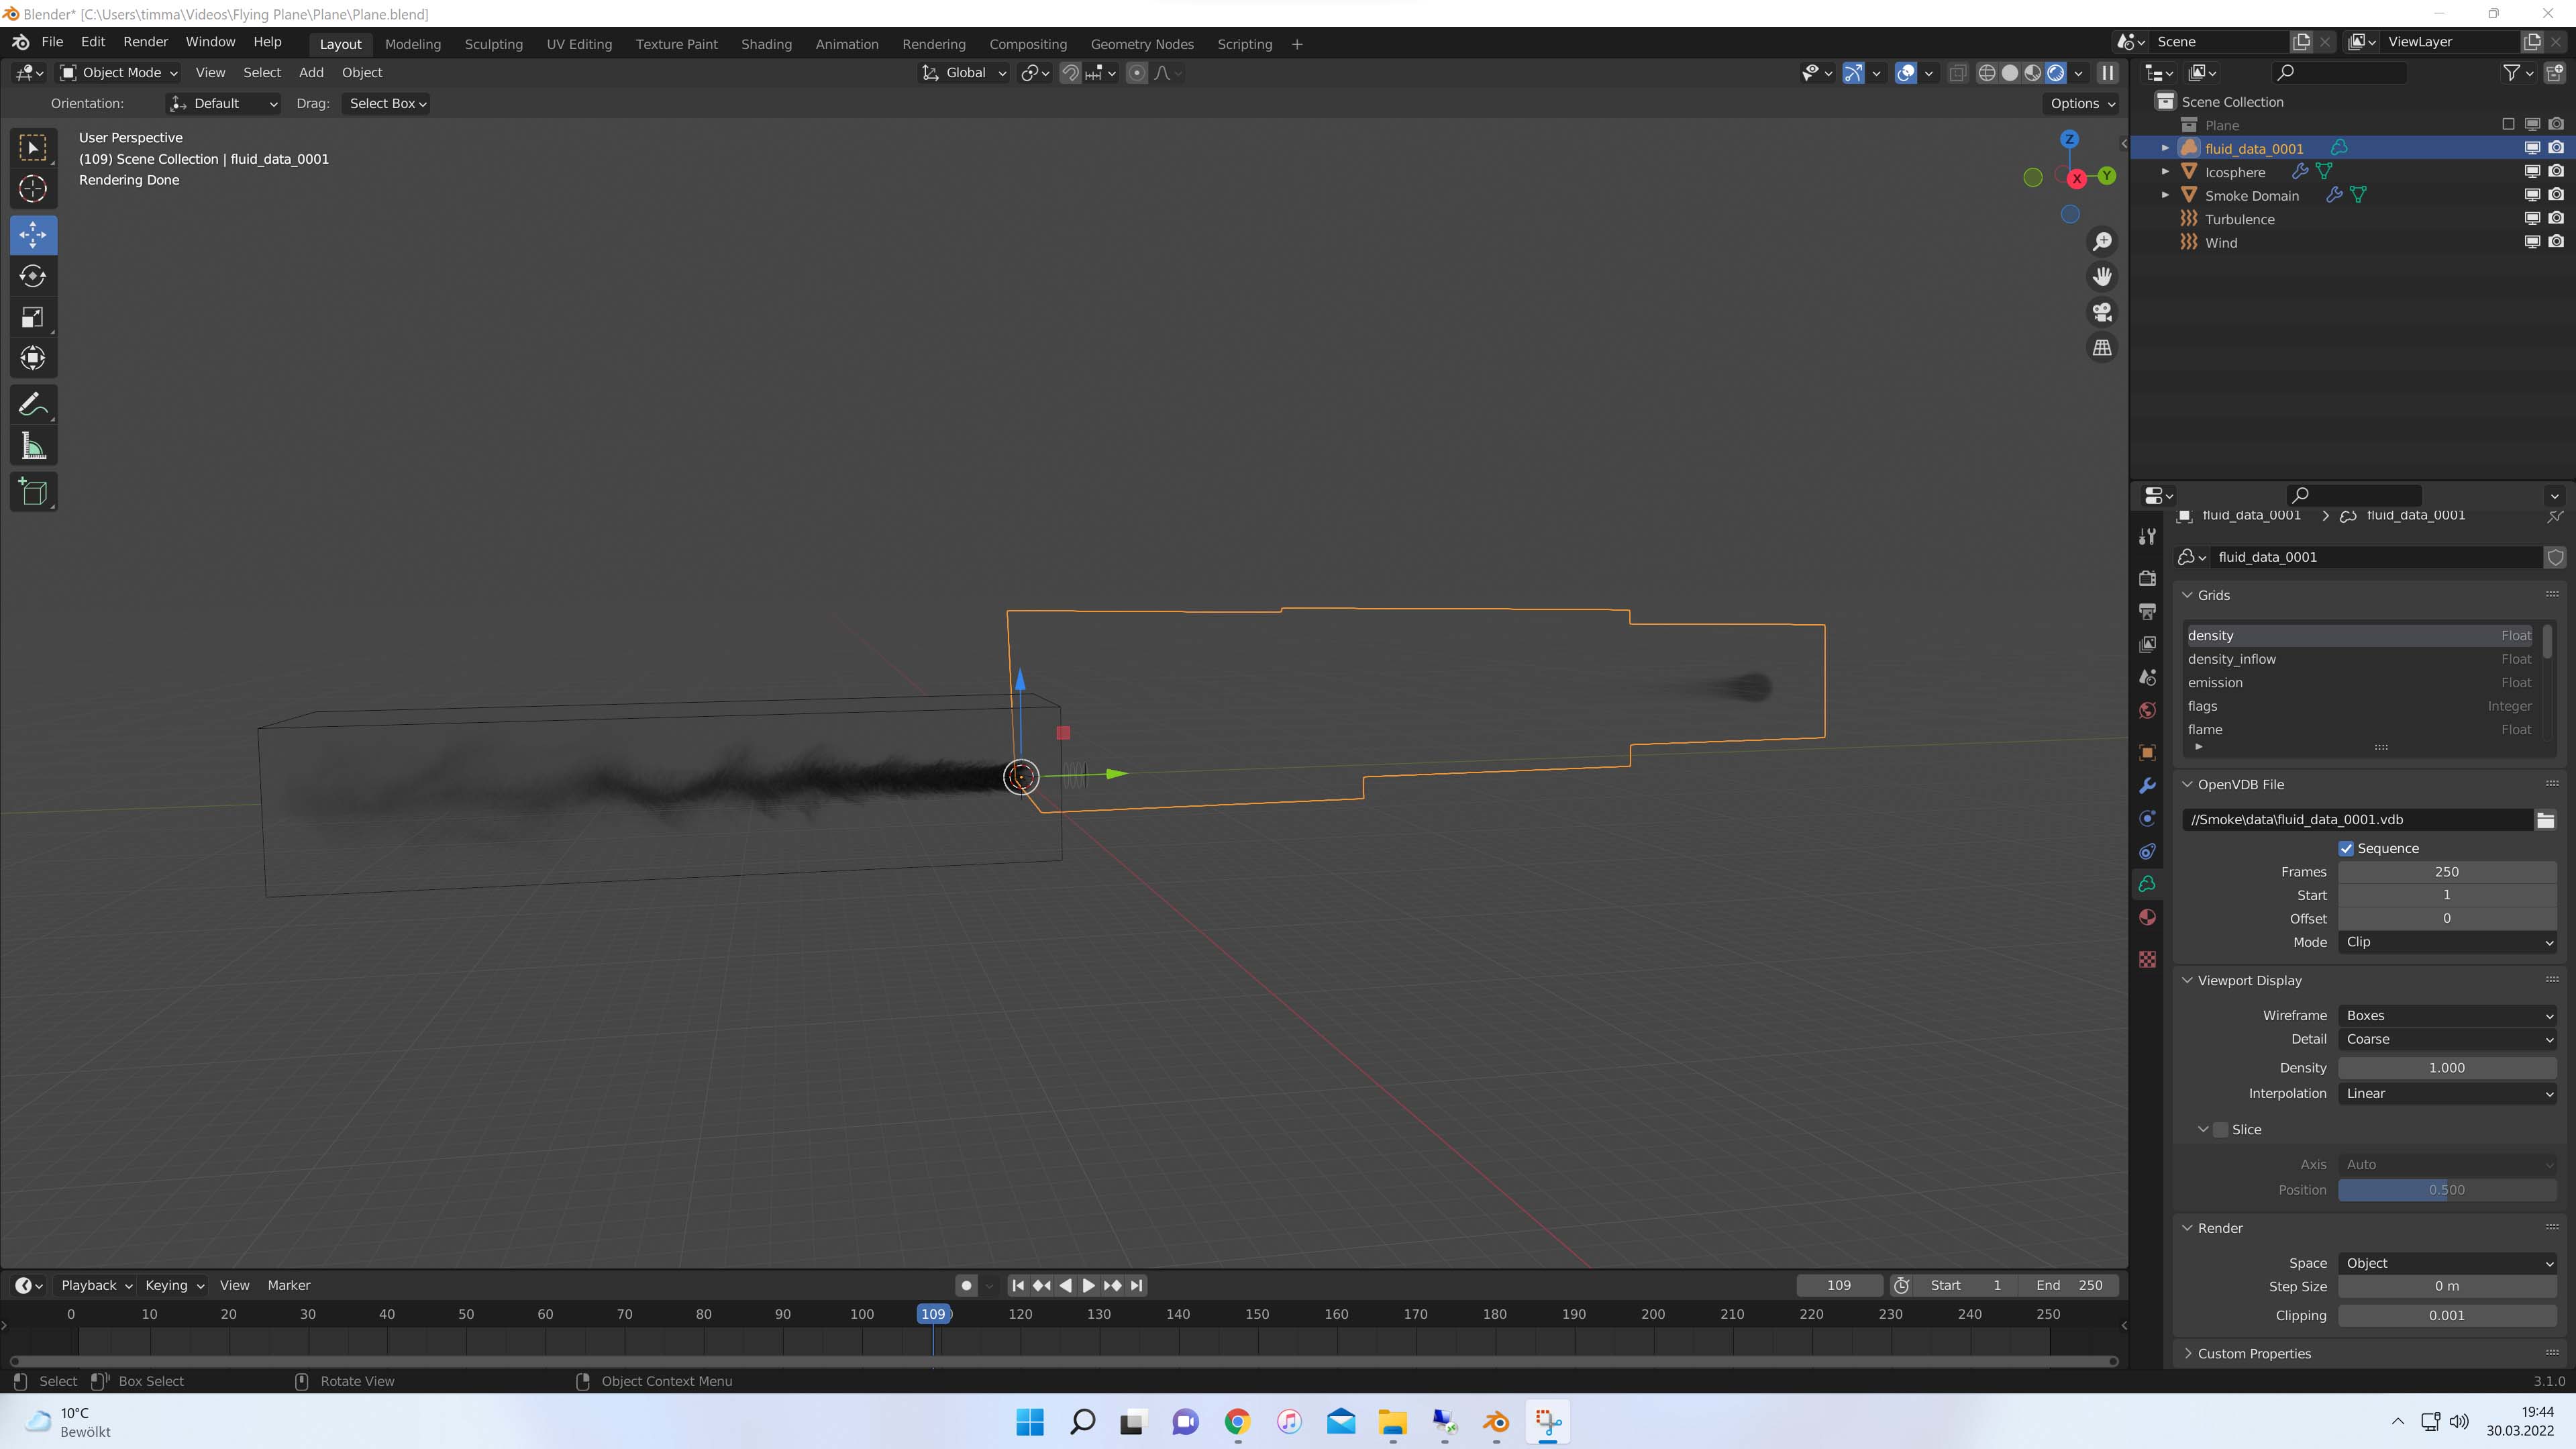Viewport: 2576px width, 1449px height.
Task: Select the Measure tool
Action: tap(33, 446)
